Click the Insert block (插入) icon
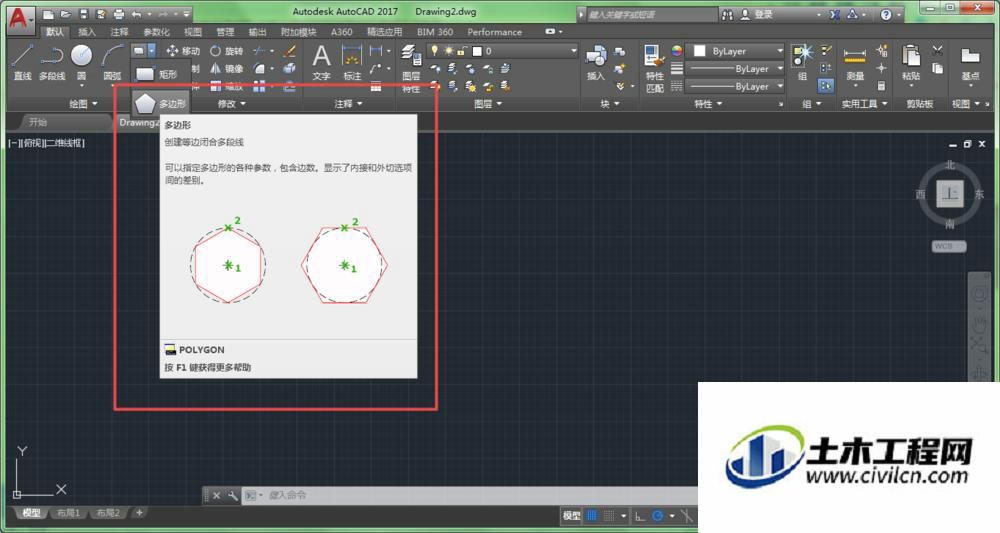The image size is (1000, 533). tap(596, 62)
